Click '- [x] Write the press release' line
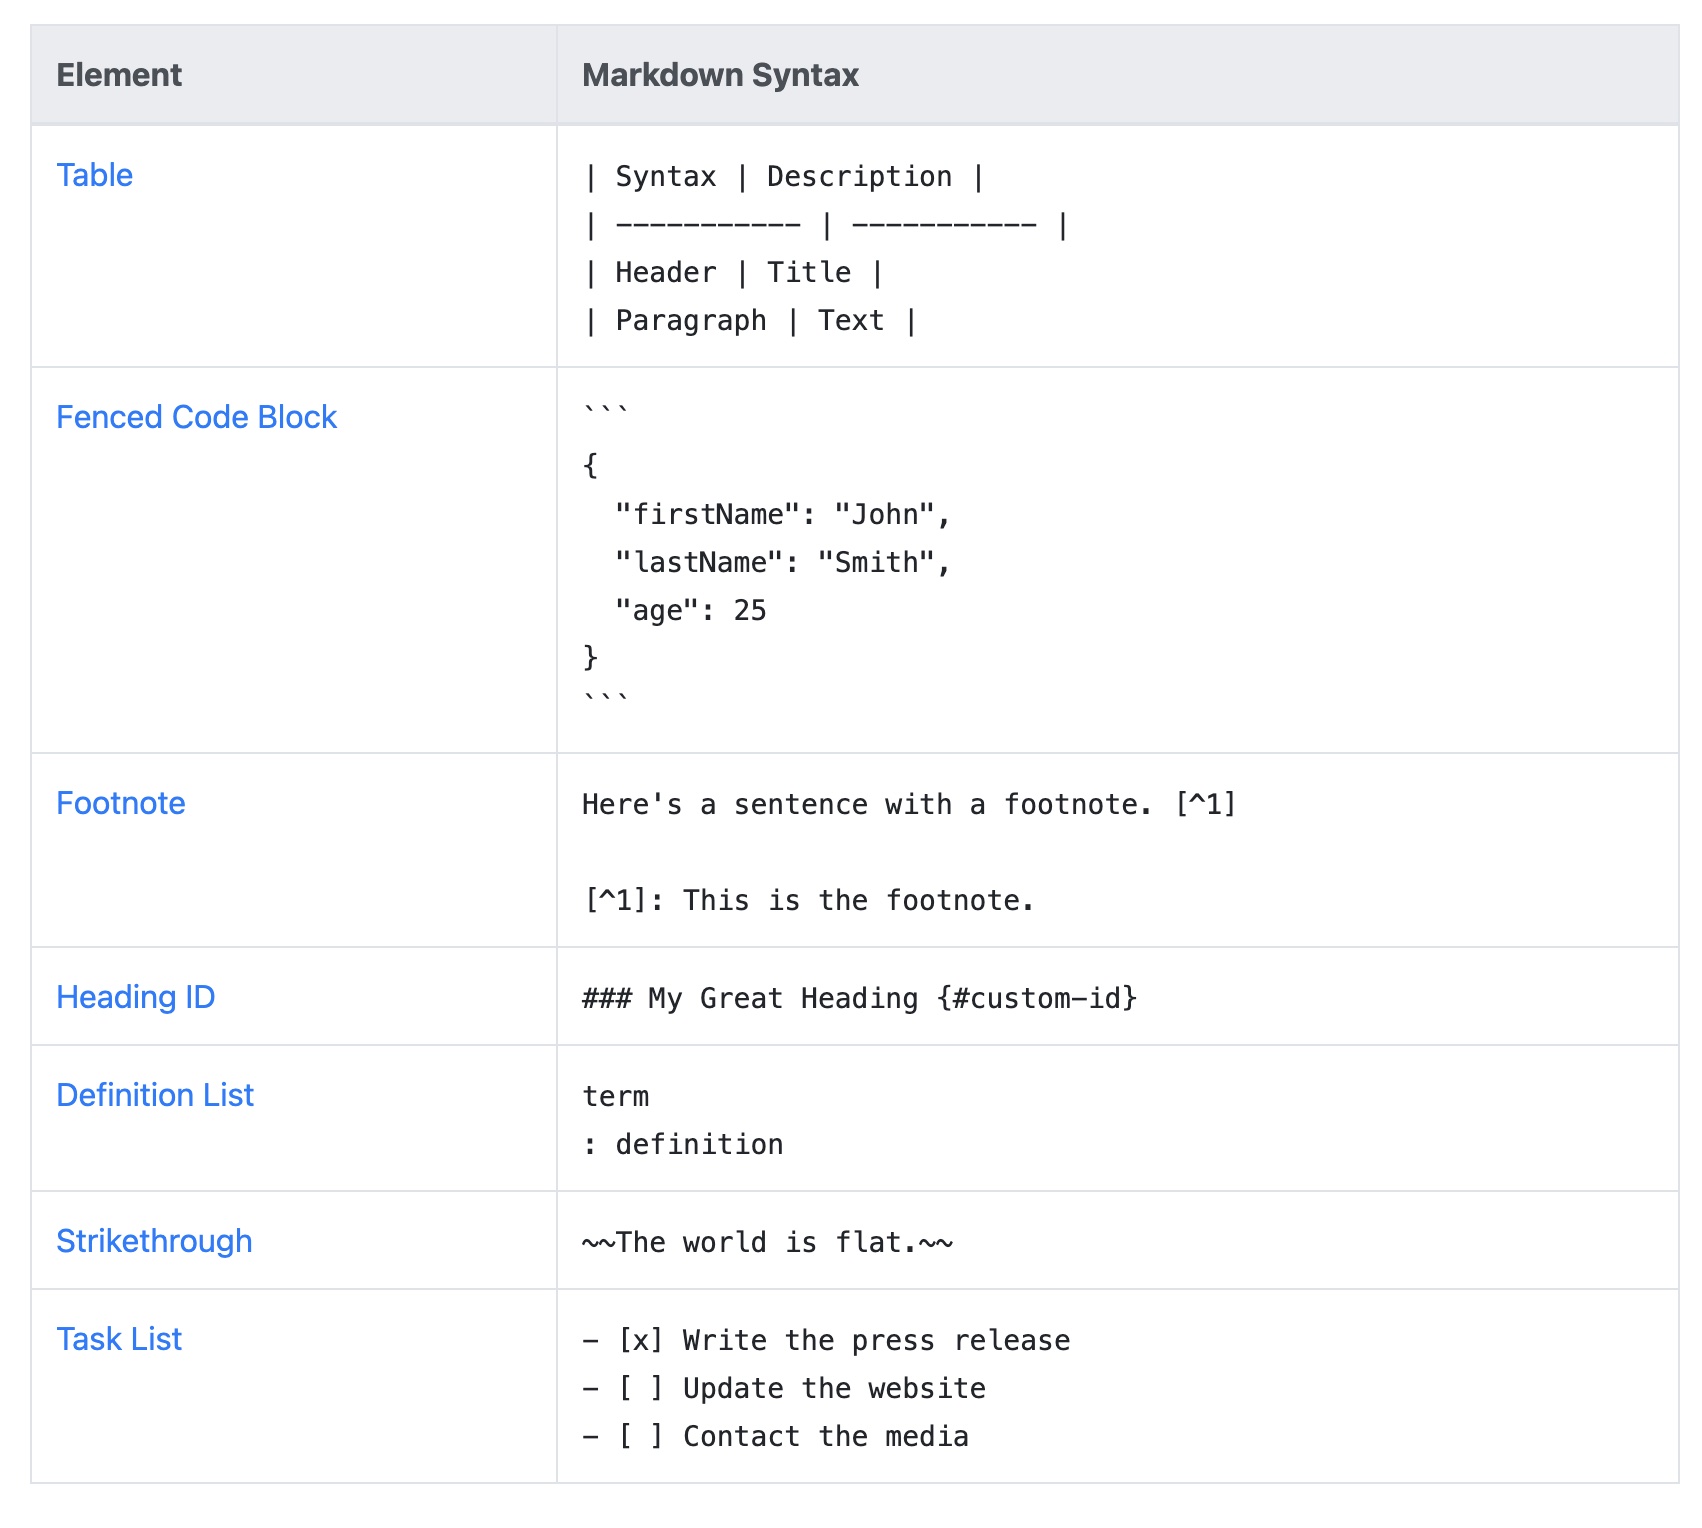Screen dimensions: 1702x1528 pos(826,1341)
